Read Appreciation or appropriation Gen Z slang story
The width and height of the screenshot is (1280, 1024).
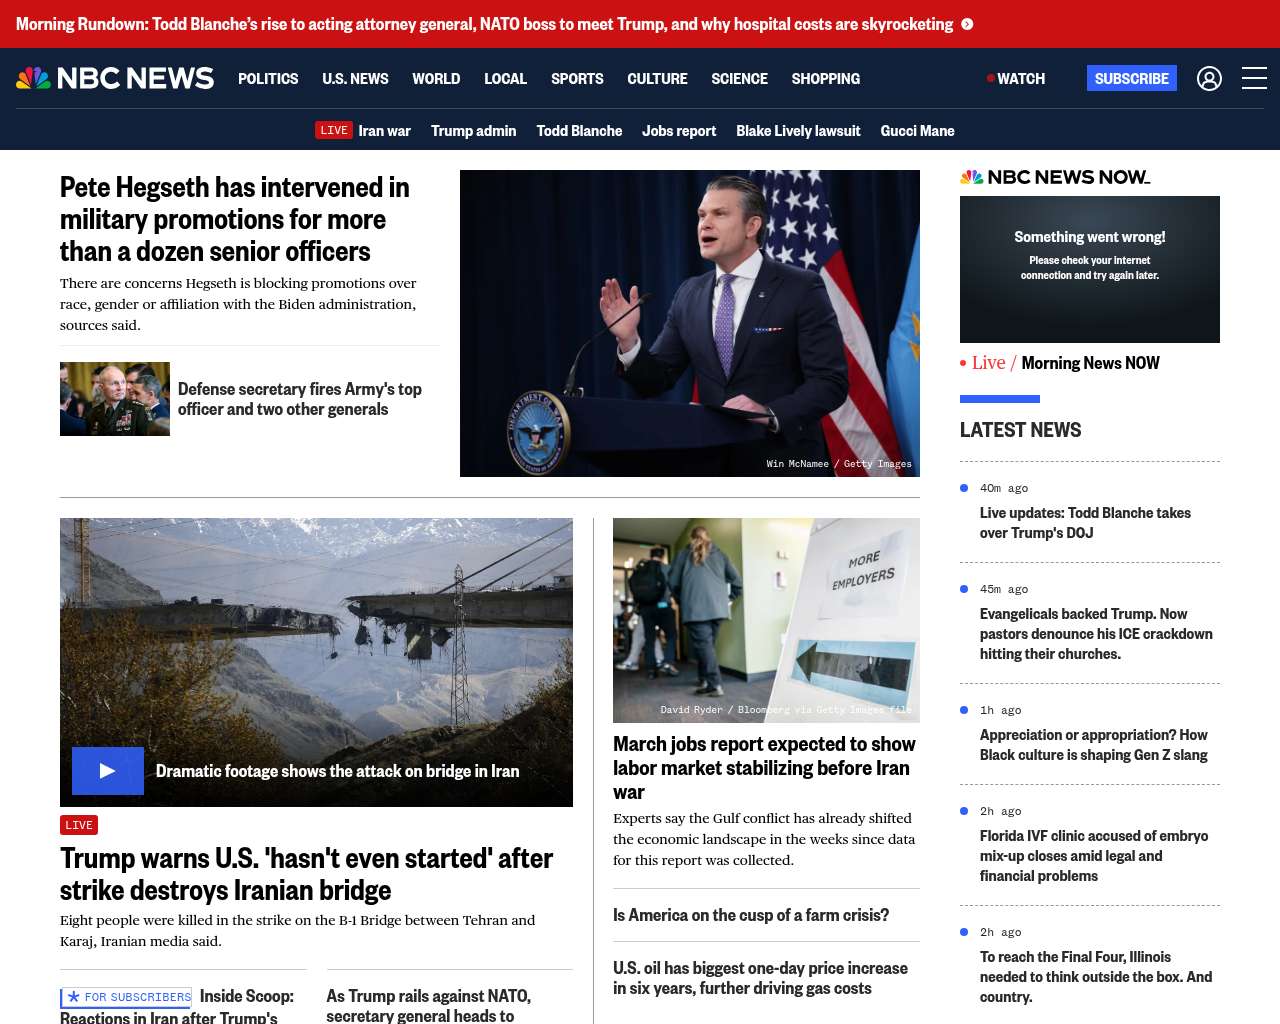point(1094,745)
